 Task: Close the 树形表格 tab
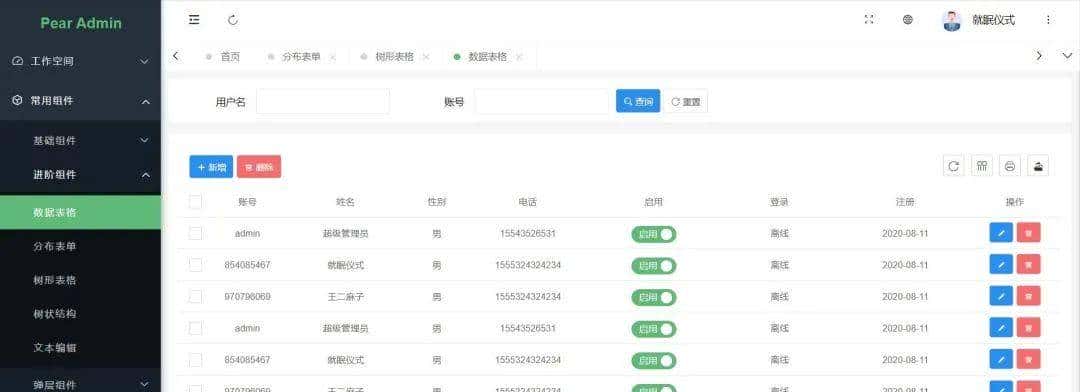click(426, 57)
